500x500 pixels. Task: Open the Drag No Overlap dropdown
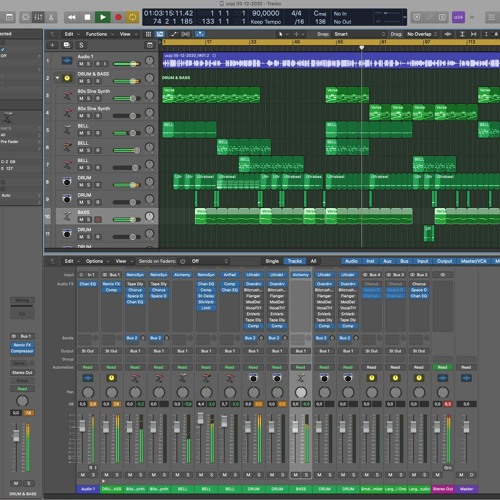point(422,34)
